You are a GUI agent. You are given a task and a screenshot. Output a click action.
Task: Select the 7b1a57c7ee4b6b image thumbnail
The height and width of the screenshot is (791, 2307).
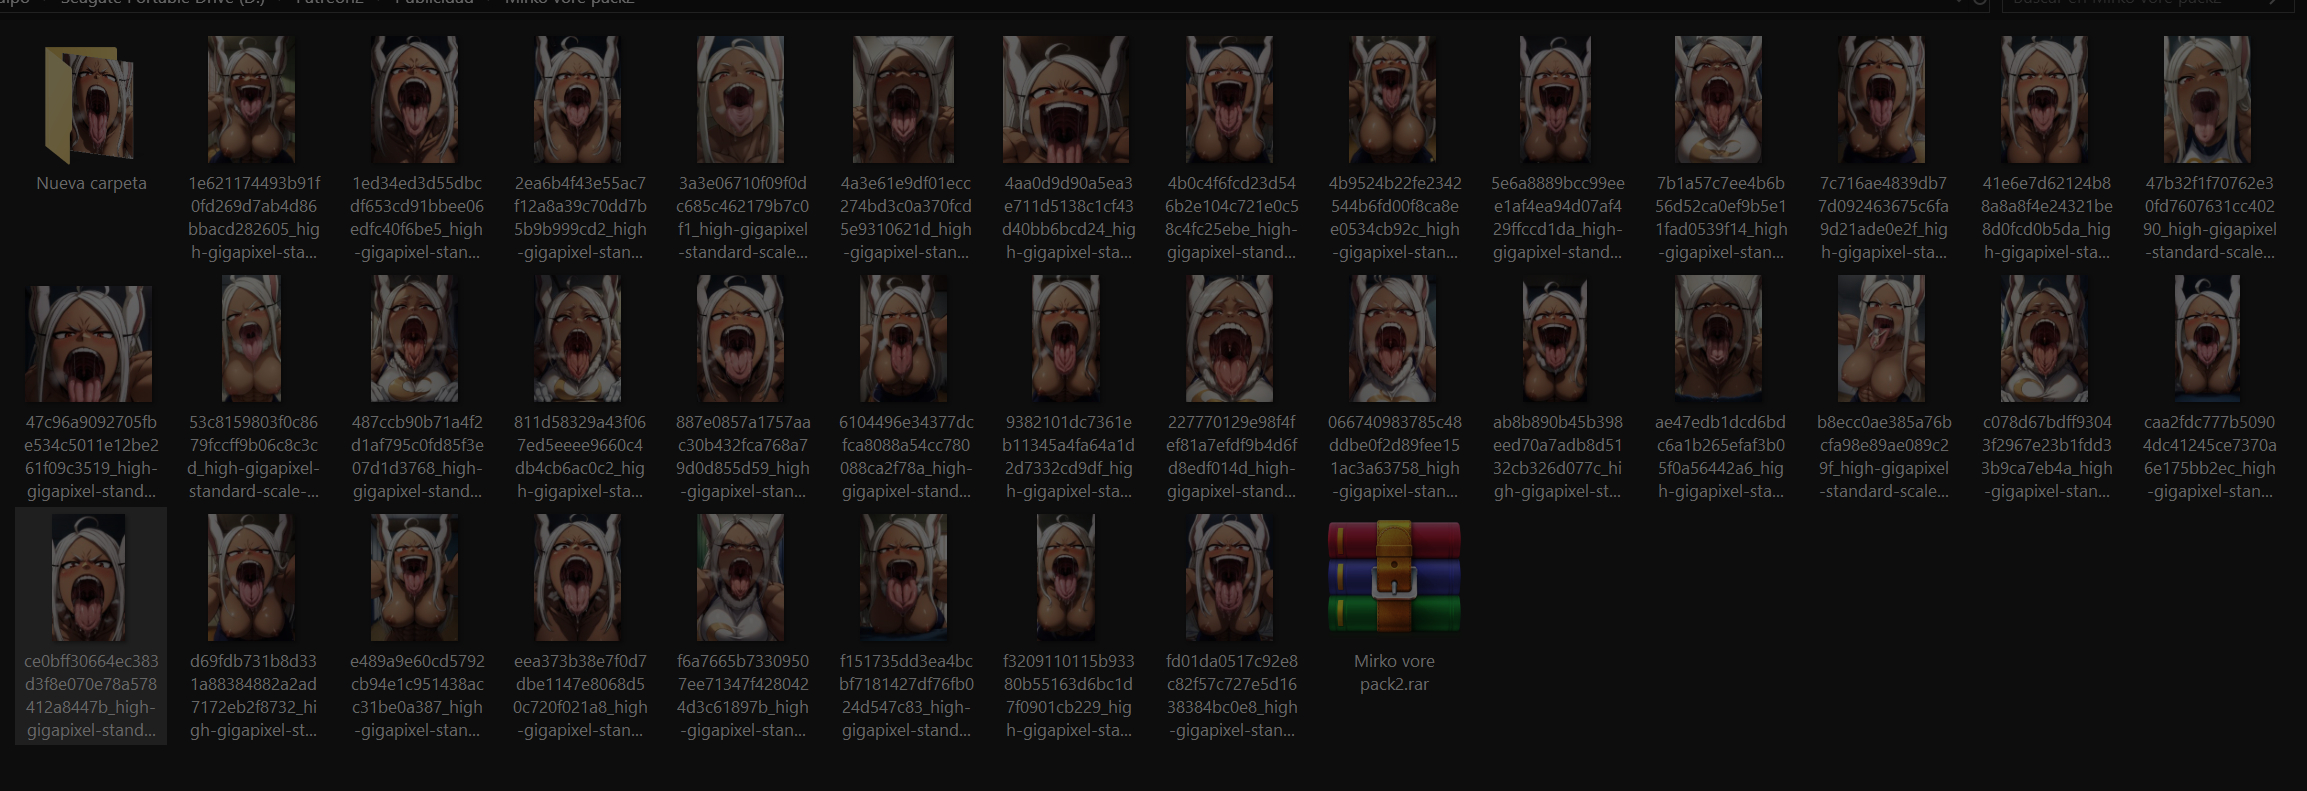(1718, 99)
